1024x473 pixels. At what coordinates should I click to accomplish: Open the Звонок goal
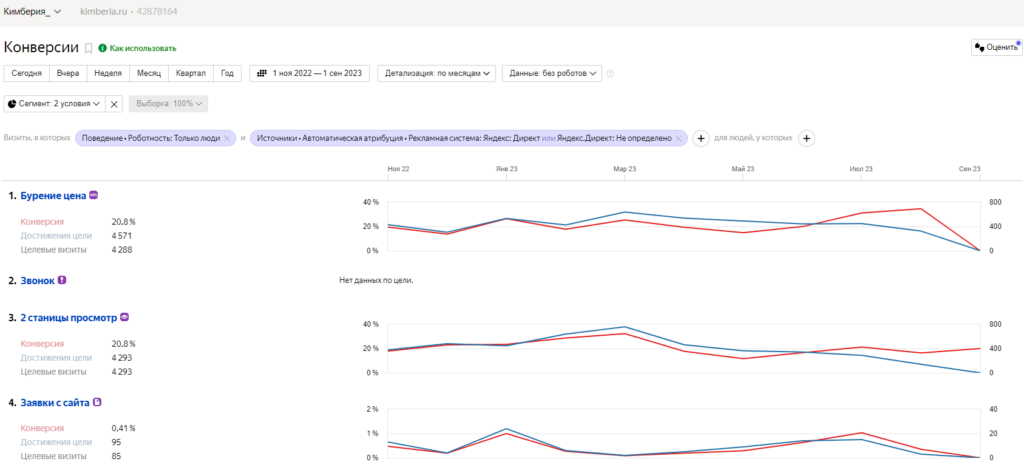pyautogui.click(x=38, y=281)
